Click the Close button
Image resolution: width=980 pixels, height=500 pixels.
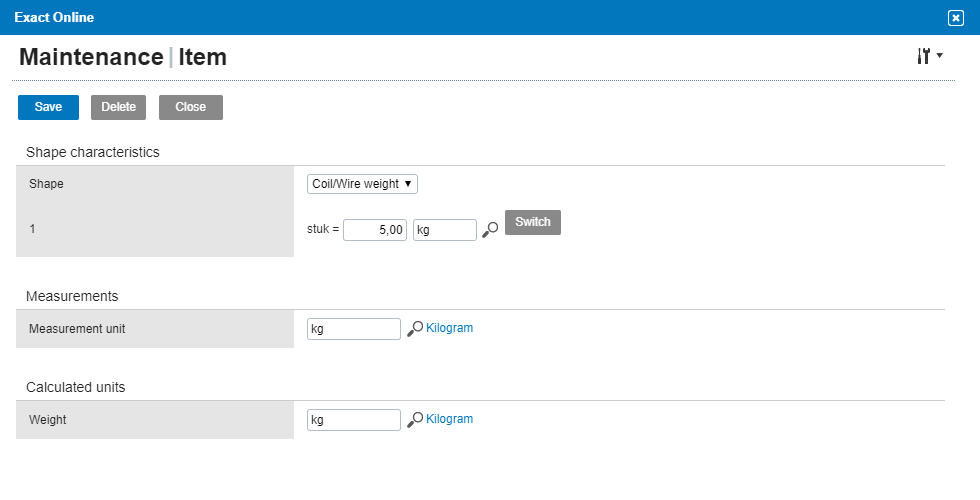coord(191,107)
